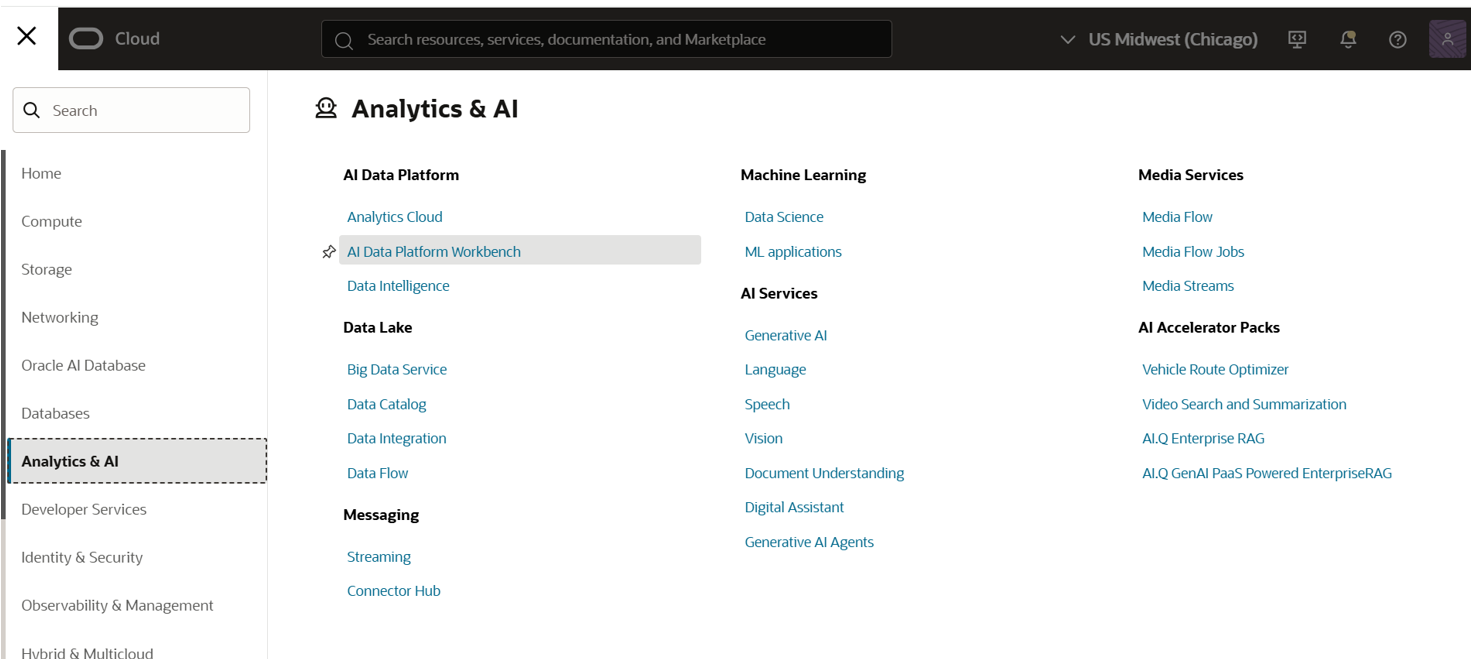This screenshot has width=1473, height=659.
Task: Open the Cloud Shell developer tools icon
Action: pos(1297,39)
